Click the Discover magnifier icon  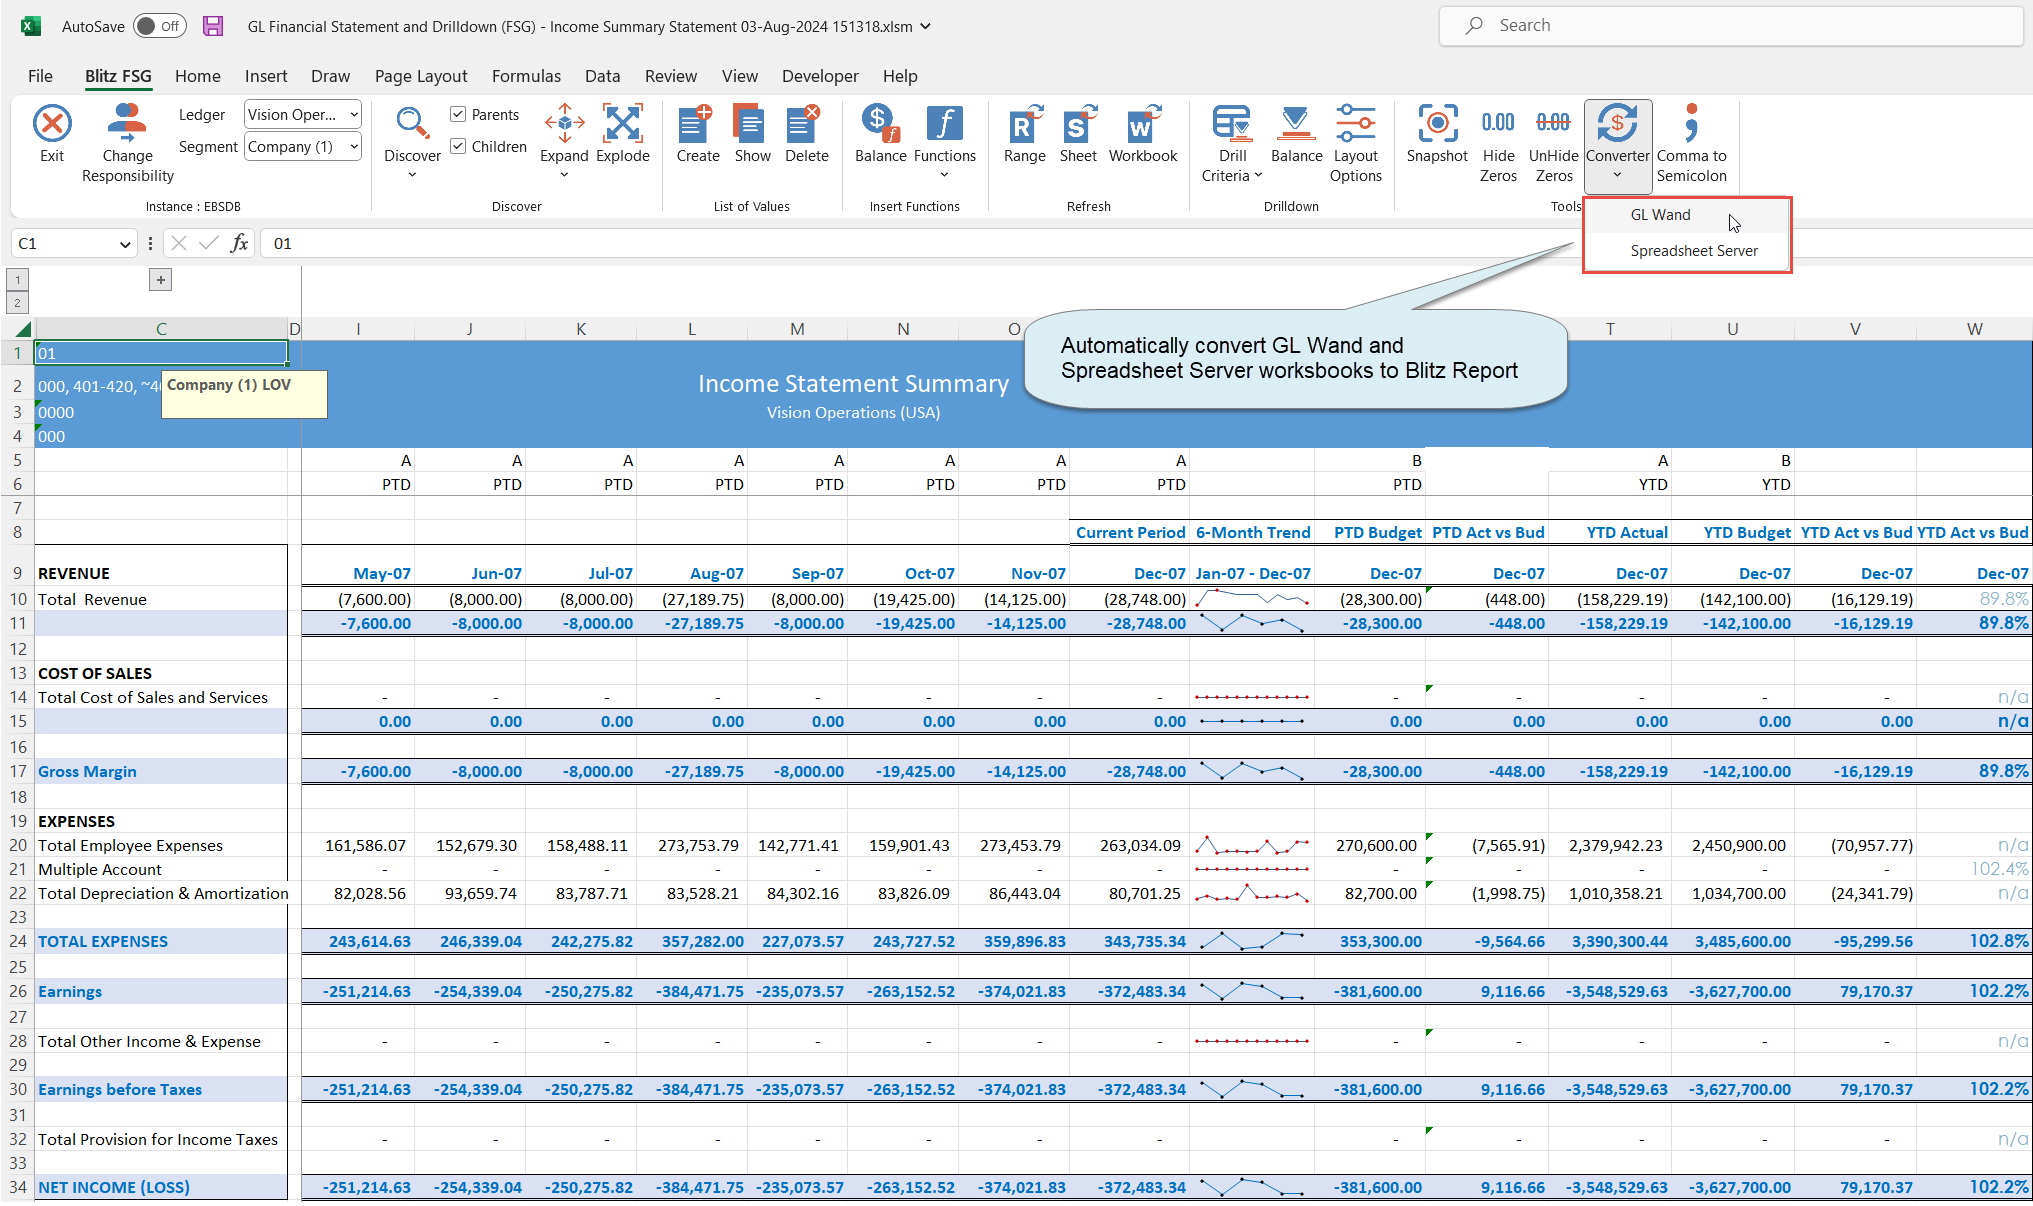click(412, 124)
